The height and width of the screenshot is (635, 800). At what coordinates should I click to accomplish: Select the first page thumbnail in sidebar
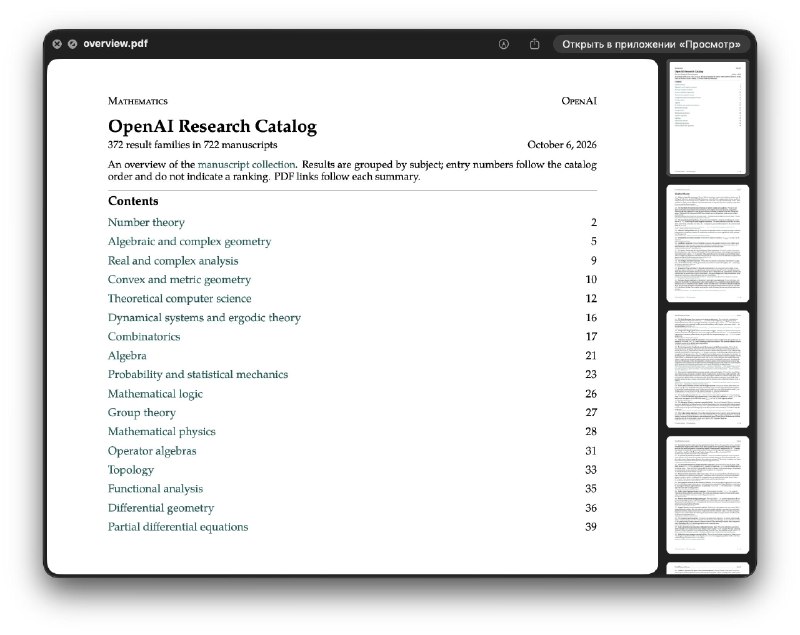pyautogui.click(x=708, y=118)
